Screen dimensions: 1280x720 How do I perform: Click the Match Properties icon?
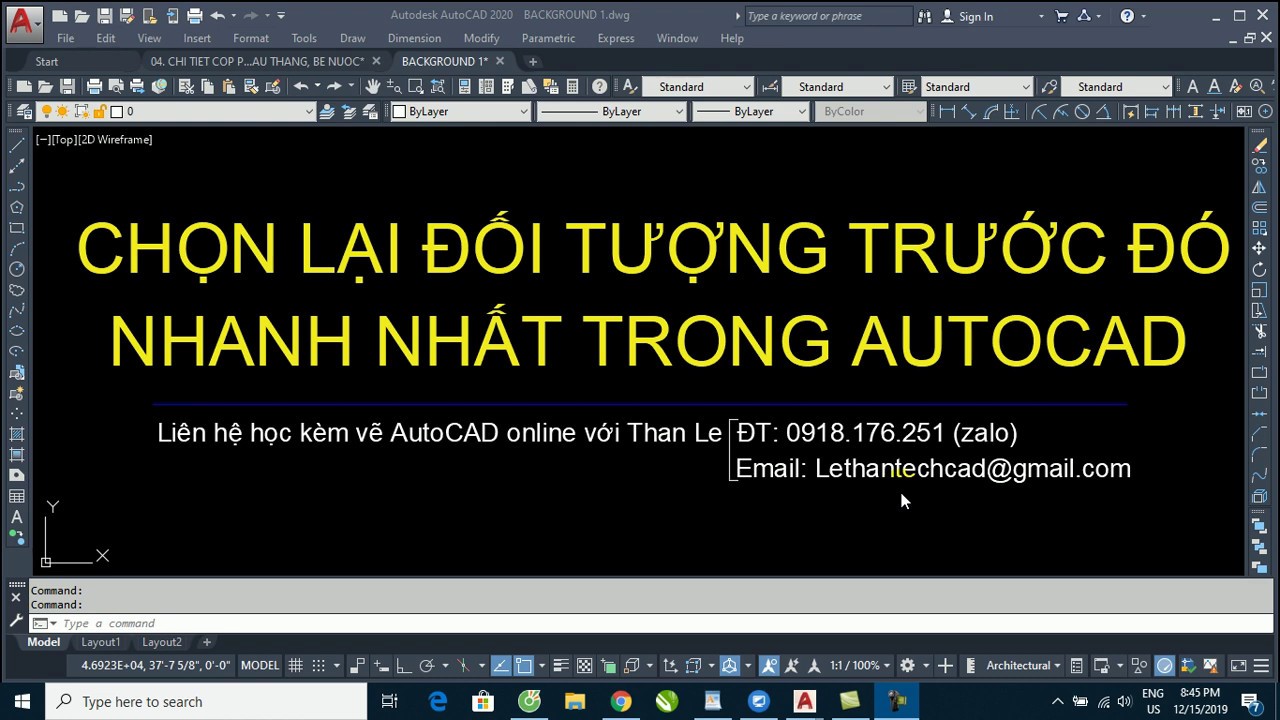(x=251, y=86)
